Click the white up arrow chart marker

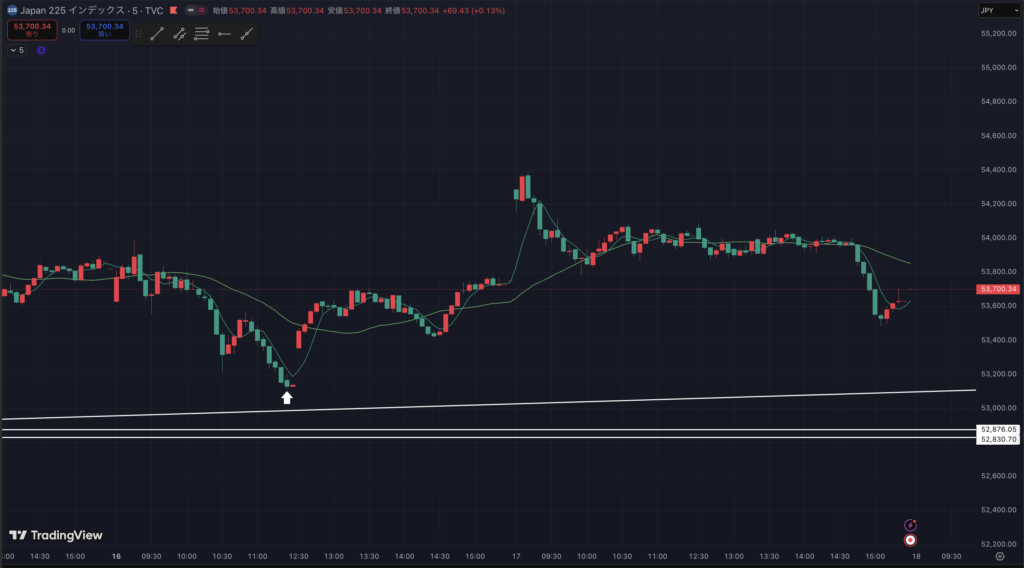[x=287, y=398]
